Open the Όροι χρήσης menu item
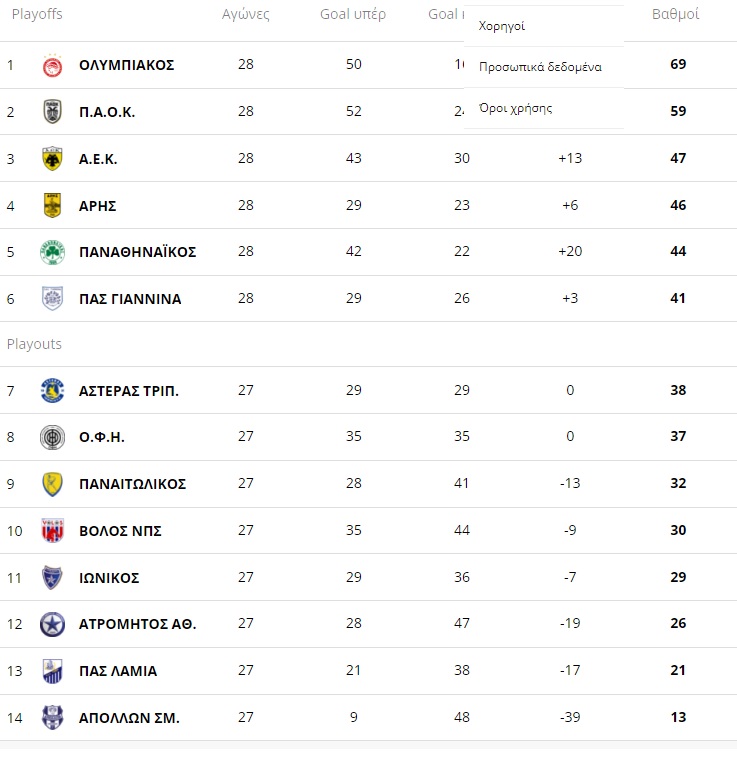The height and width of the screenshot is (762, 737). tap(515, 108)
